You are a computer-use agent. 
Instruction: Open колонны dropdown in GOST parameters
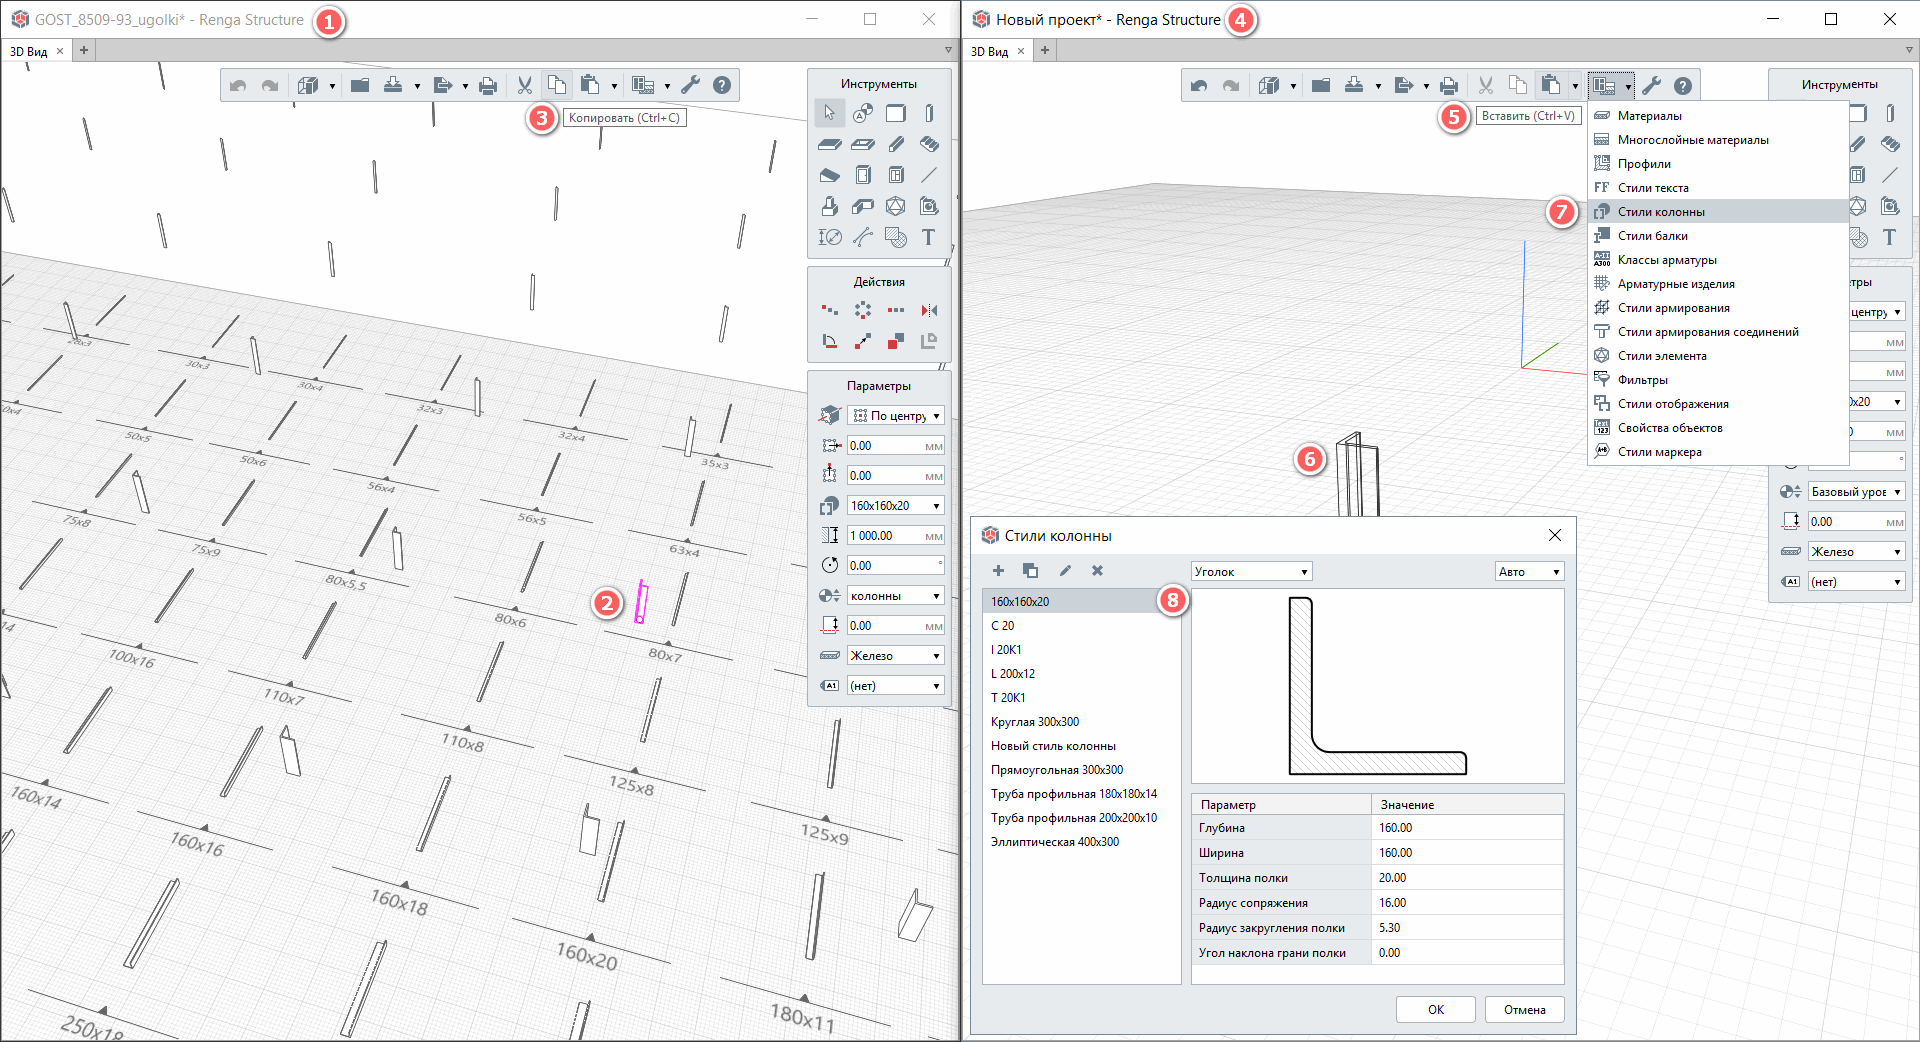(x=896, y=596)
